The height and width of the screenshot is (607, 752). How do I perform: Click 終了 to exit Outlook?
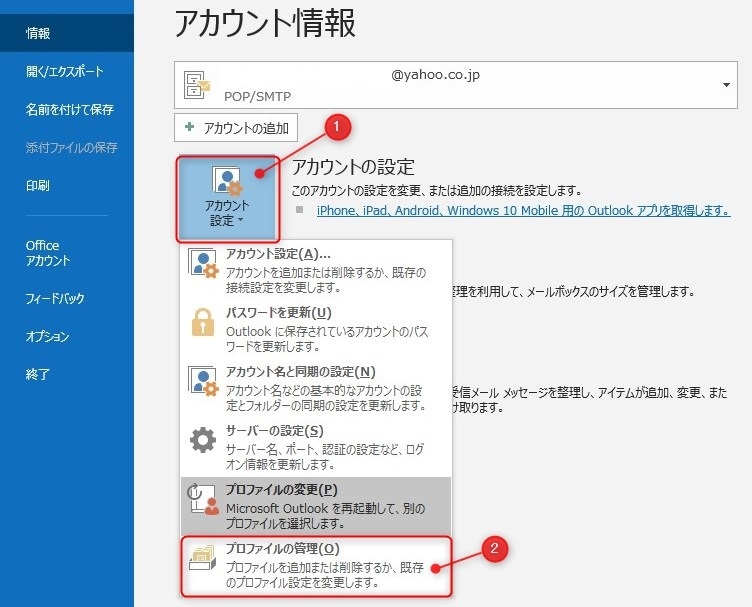(38, 375)
